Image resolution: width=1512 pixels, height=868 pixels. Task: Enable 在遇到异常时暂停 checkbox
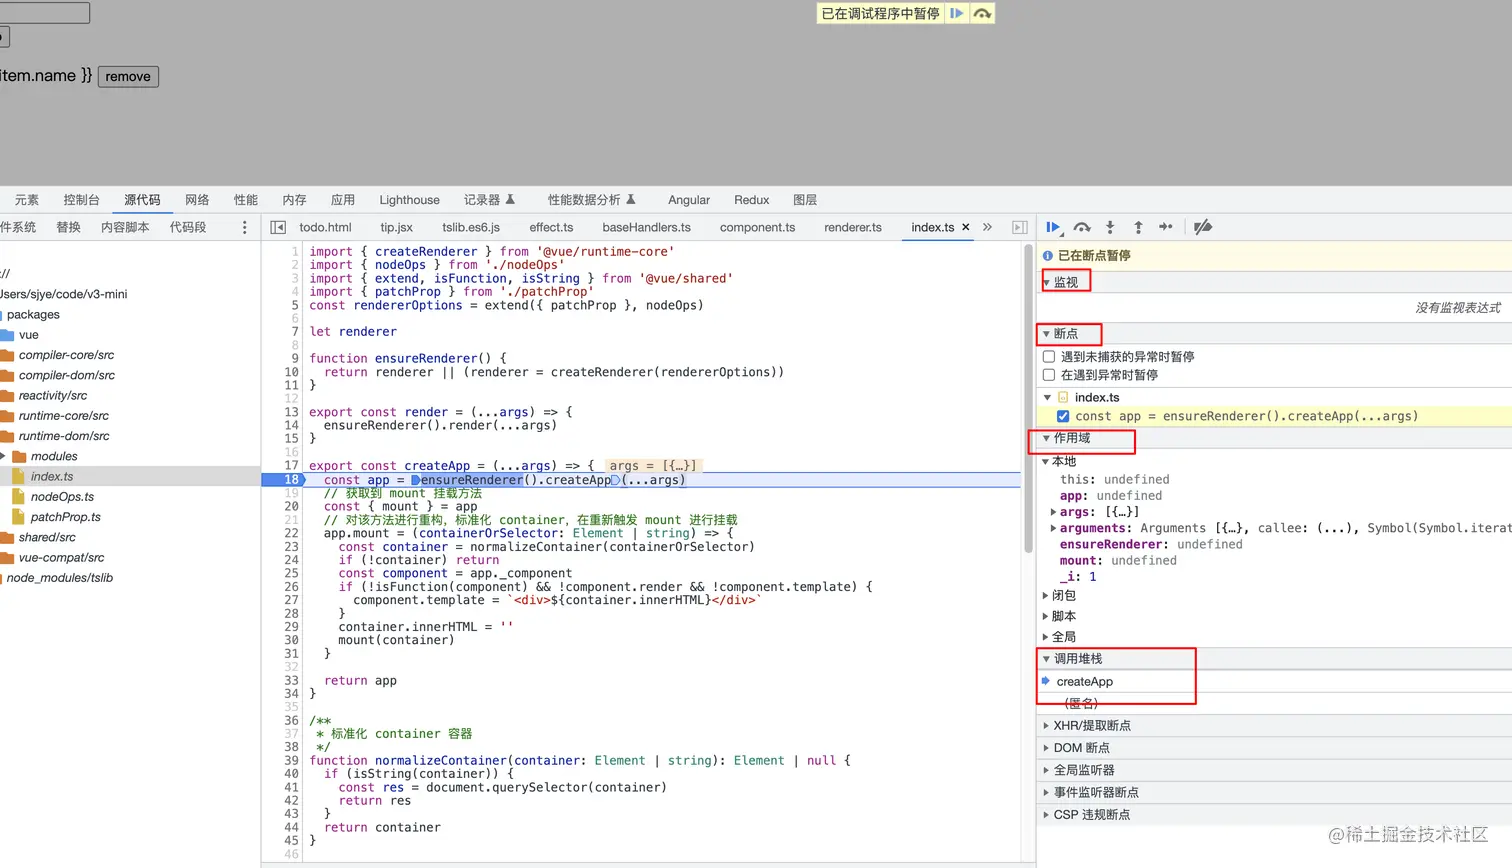(x=1049, y=375)
